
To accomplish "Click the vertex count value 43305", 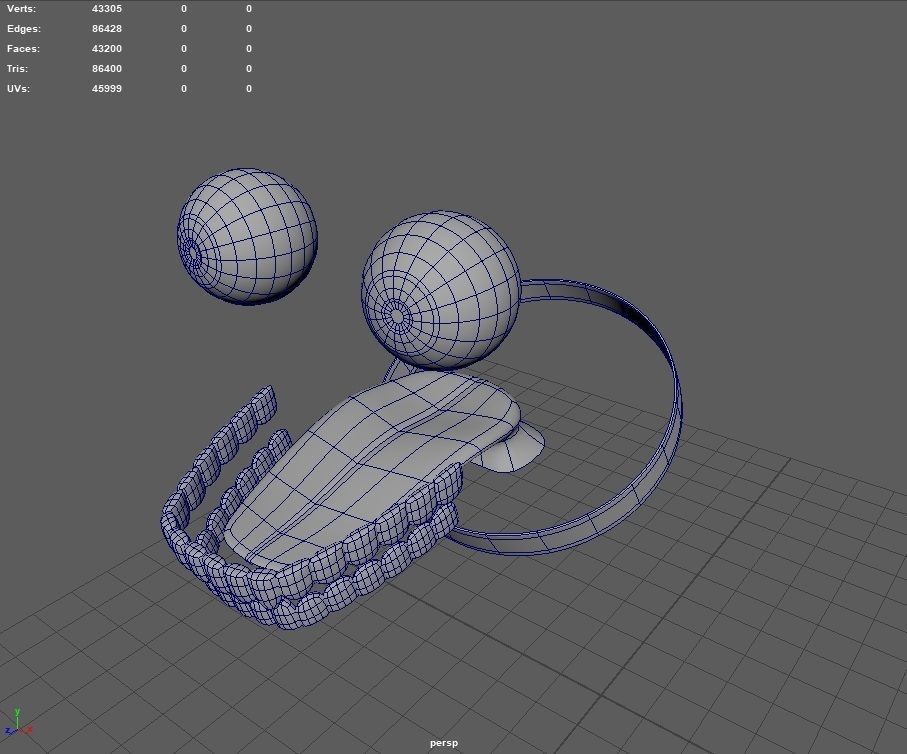I will click(x=106, y=9).
